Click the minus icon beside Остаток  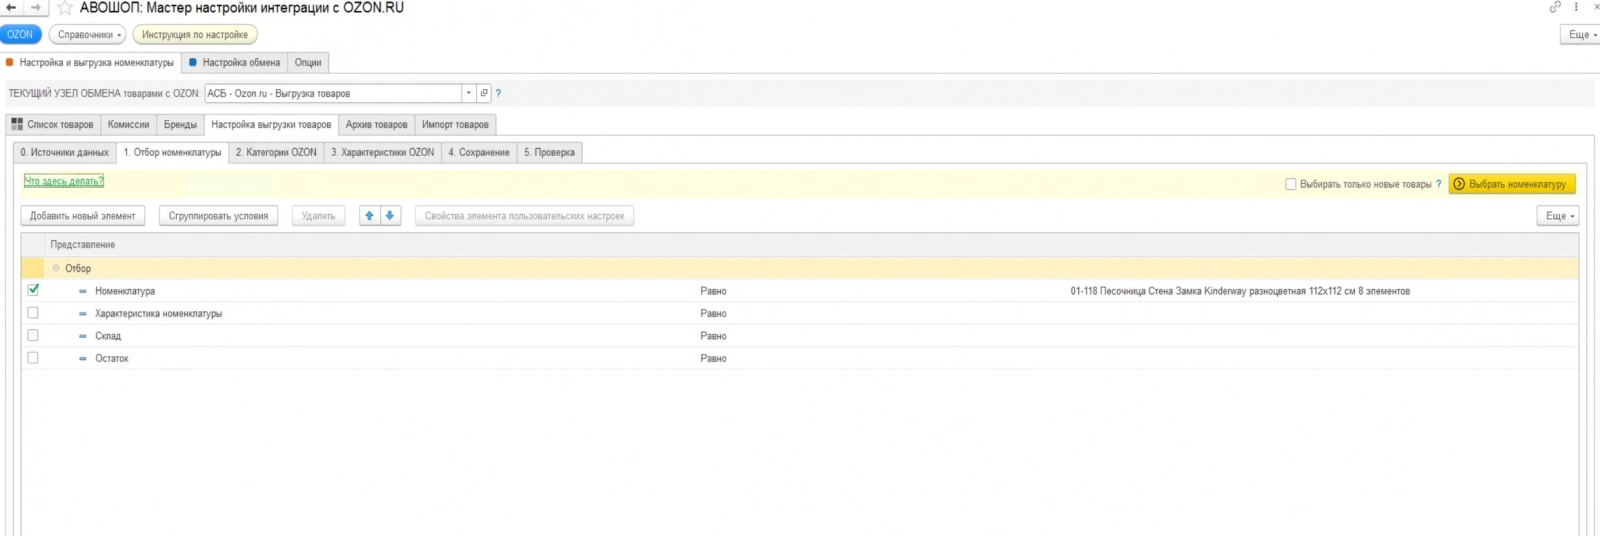point(83,358)
